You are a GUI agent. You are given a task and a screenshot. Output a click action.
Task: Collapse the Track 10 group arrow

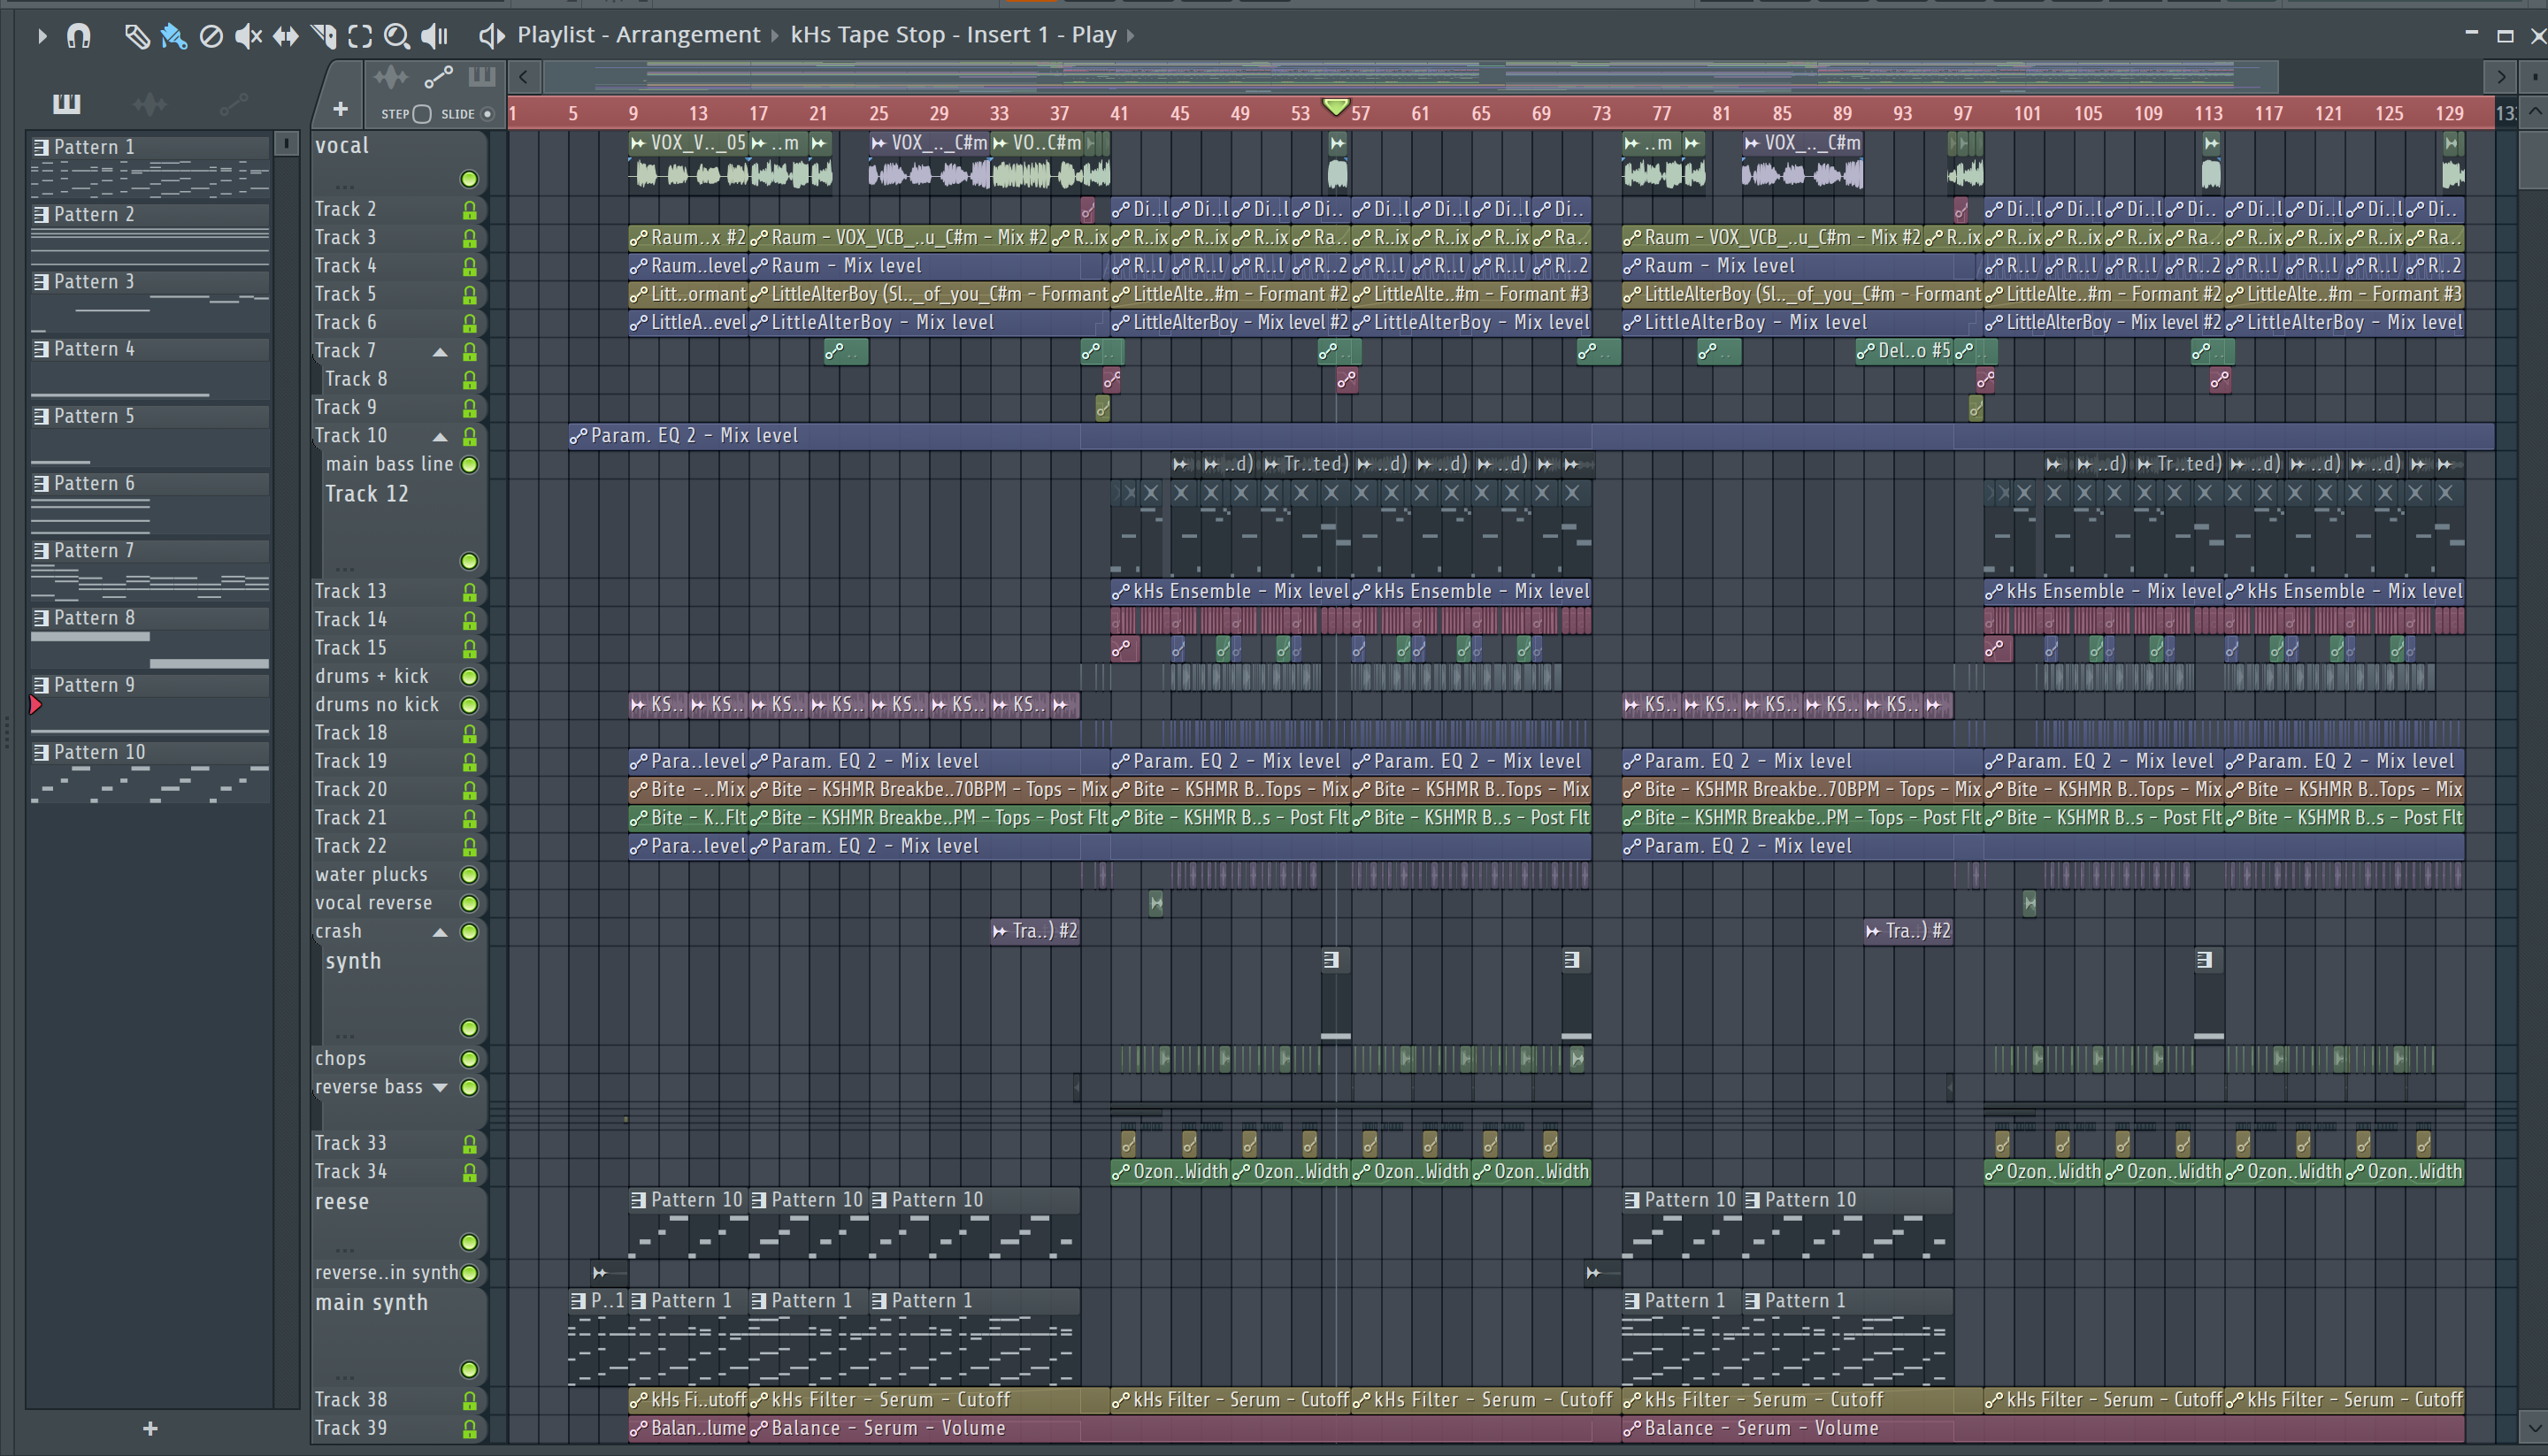[x=439, y=437]
